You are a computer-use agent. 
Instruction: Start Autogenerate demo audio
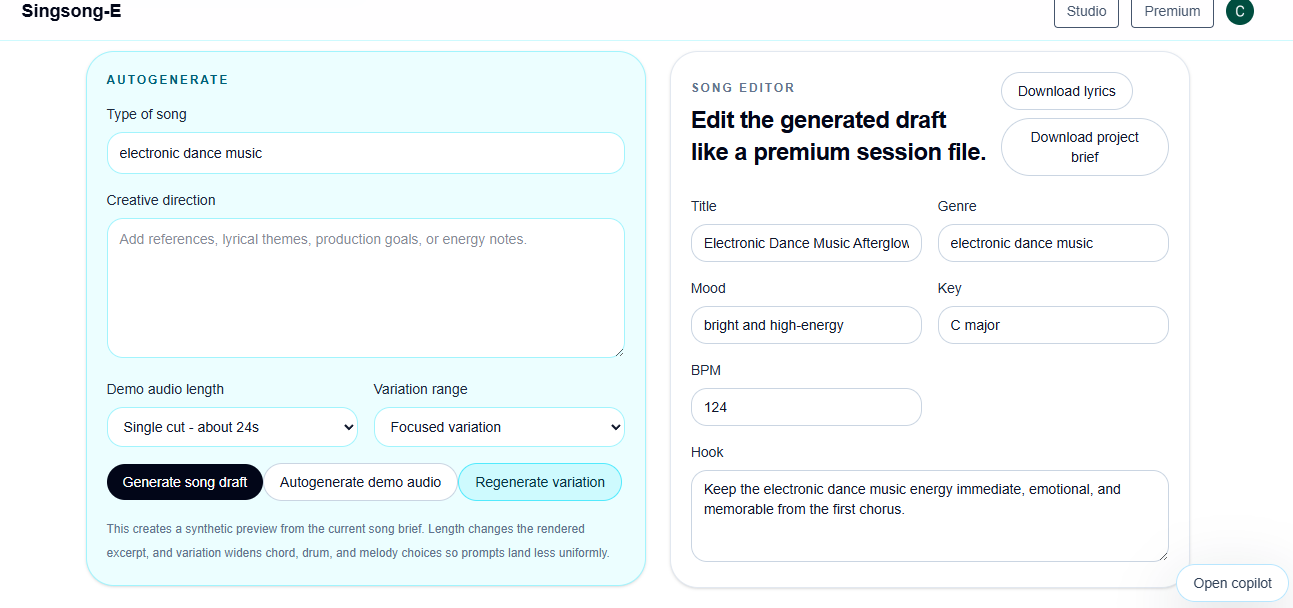pos(360,482)
